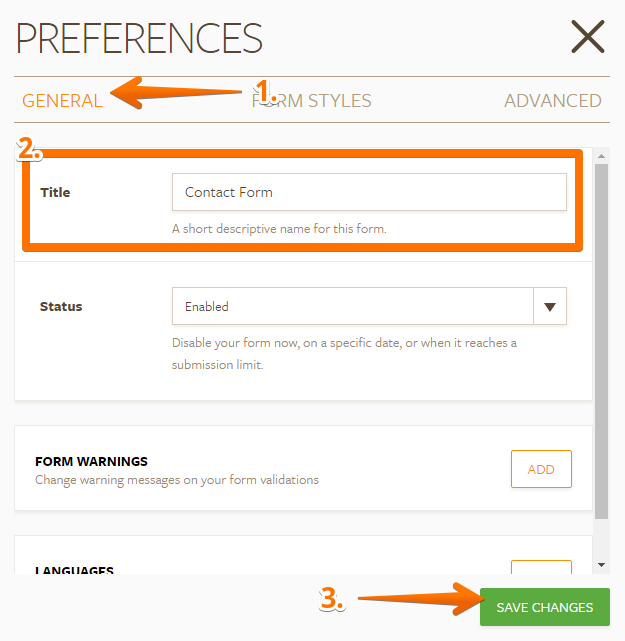Viewport: 625px width, 641px height.
Task: Go to the Advanced tab
Action: point(552,100)
